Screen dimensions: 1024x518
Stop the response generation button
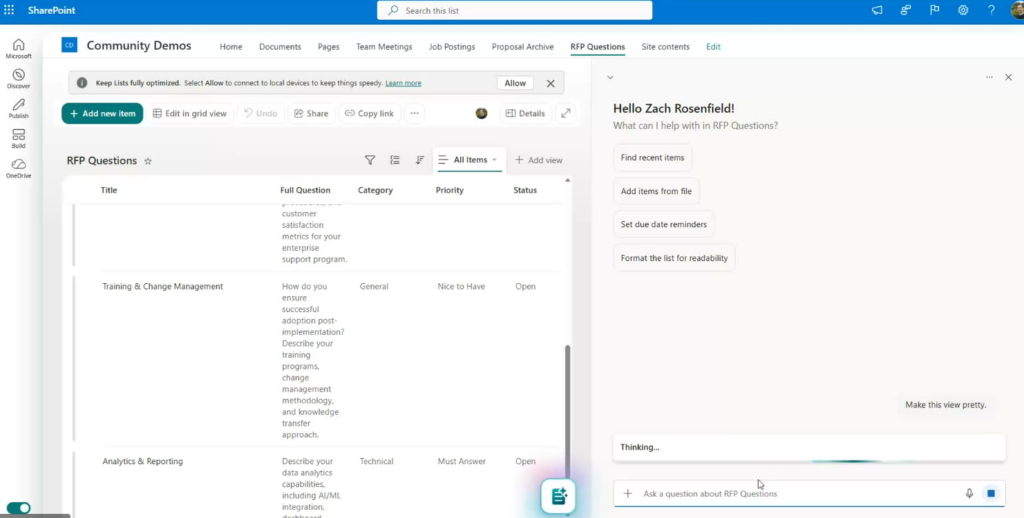tap(991, 493)
